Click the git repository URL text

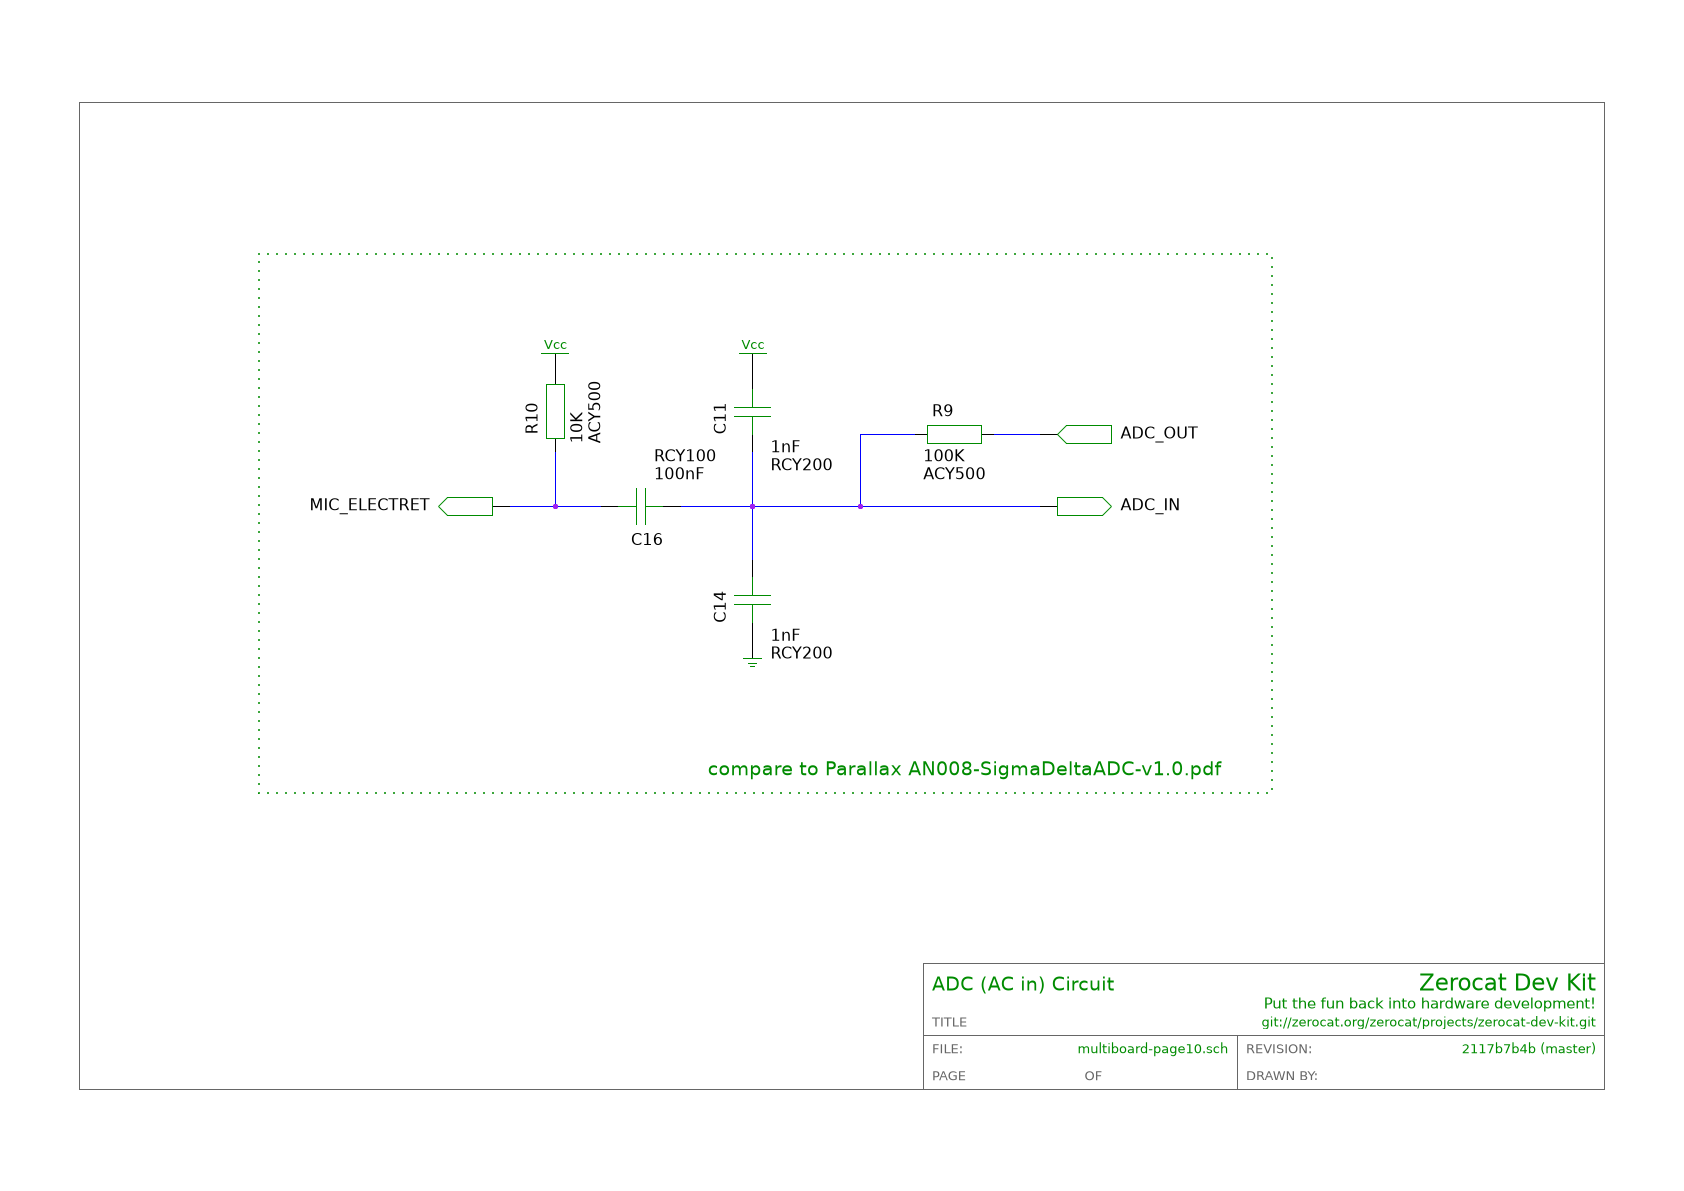(1428, 1023)
